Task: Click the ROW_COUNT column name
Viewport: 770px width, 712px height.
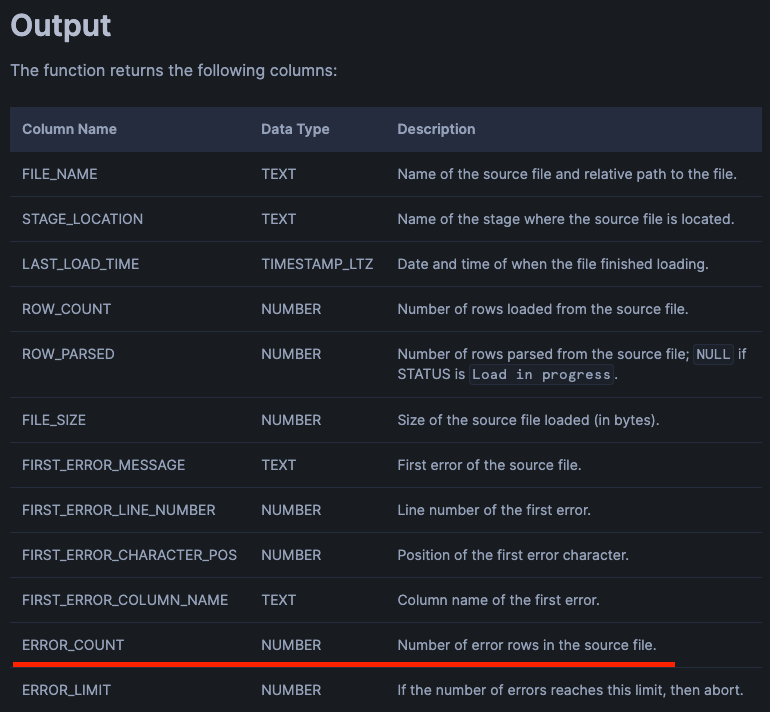Action: point(67,309)
